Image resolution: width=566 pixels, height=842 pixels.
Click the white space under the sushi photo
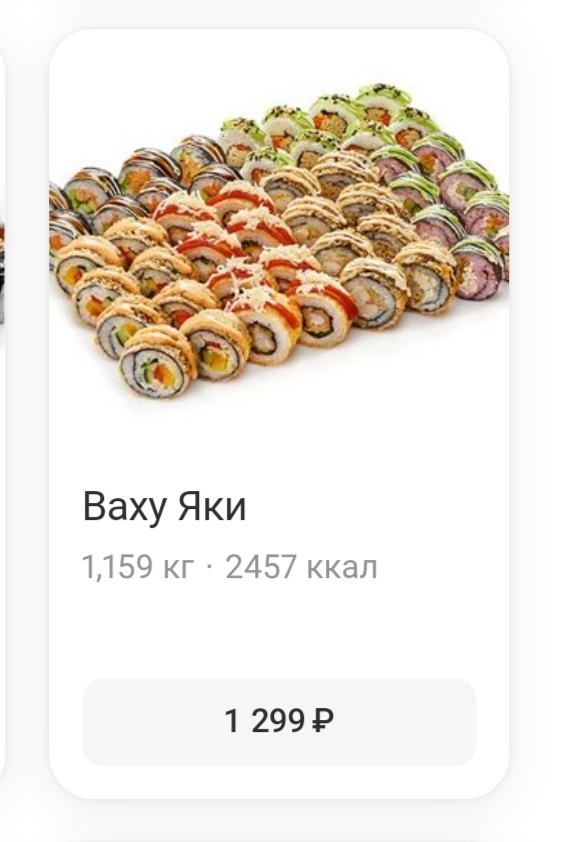pyautogui.click(x=279, y=440)
